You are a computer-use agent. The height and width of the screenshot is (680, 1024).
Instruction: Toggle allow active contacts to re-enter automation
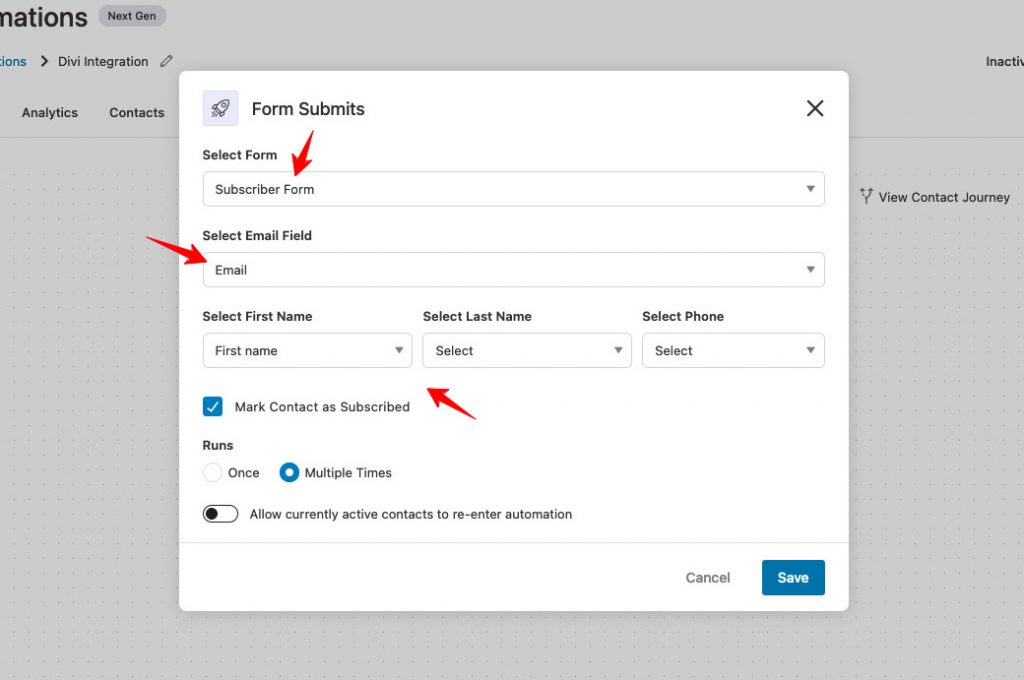[220, 514]
